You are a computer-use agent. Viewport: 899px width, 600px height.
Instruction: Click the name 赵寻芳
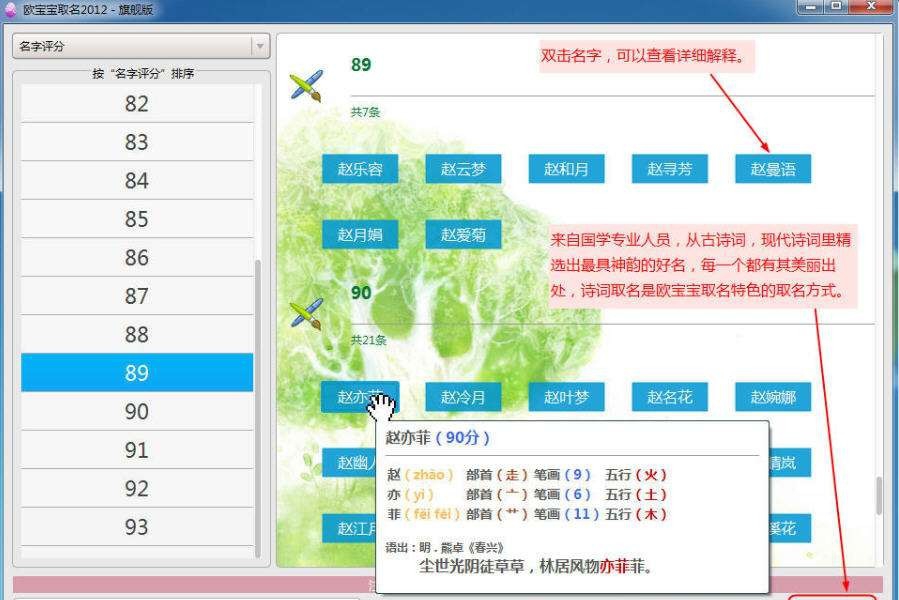click(670, 168)
